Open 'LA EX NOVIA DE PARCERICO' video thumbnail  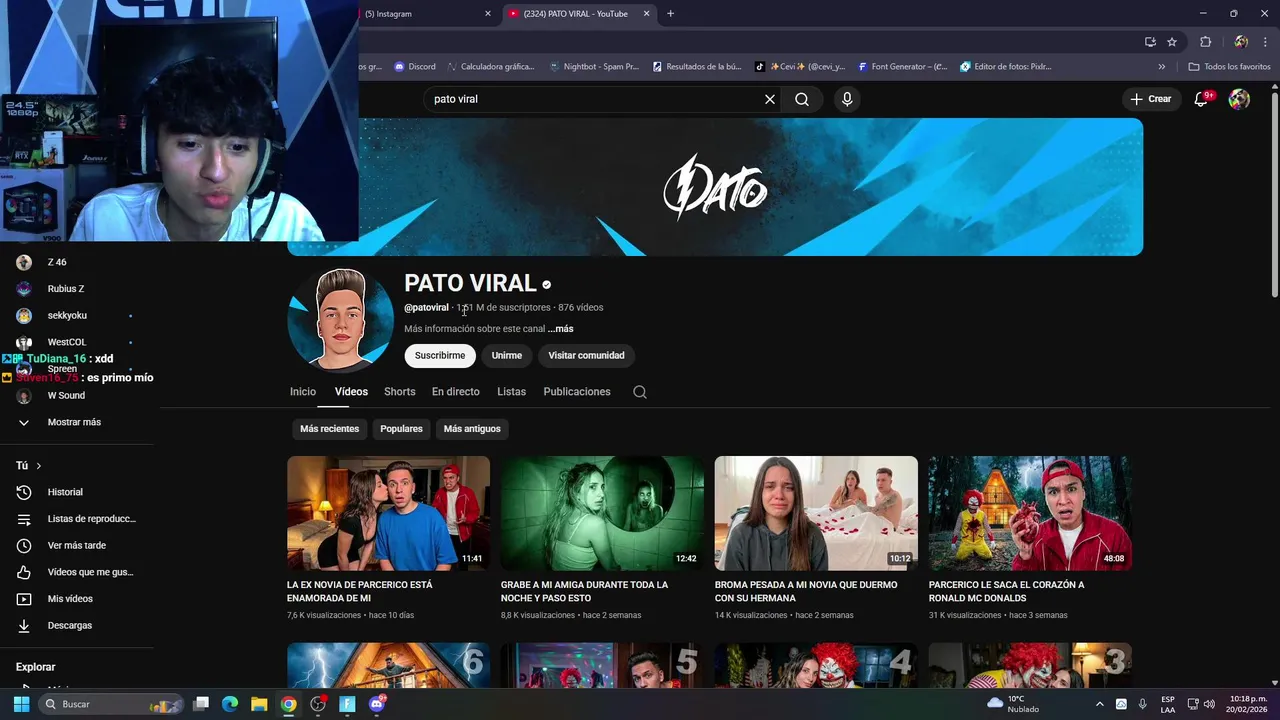pos(388,513)
